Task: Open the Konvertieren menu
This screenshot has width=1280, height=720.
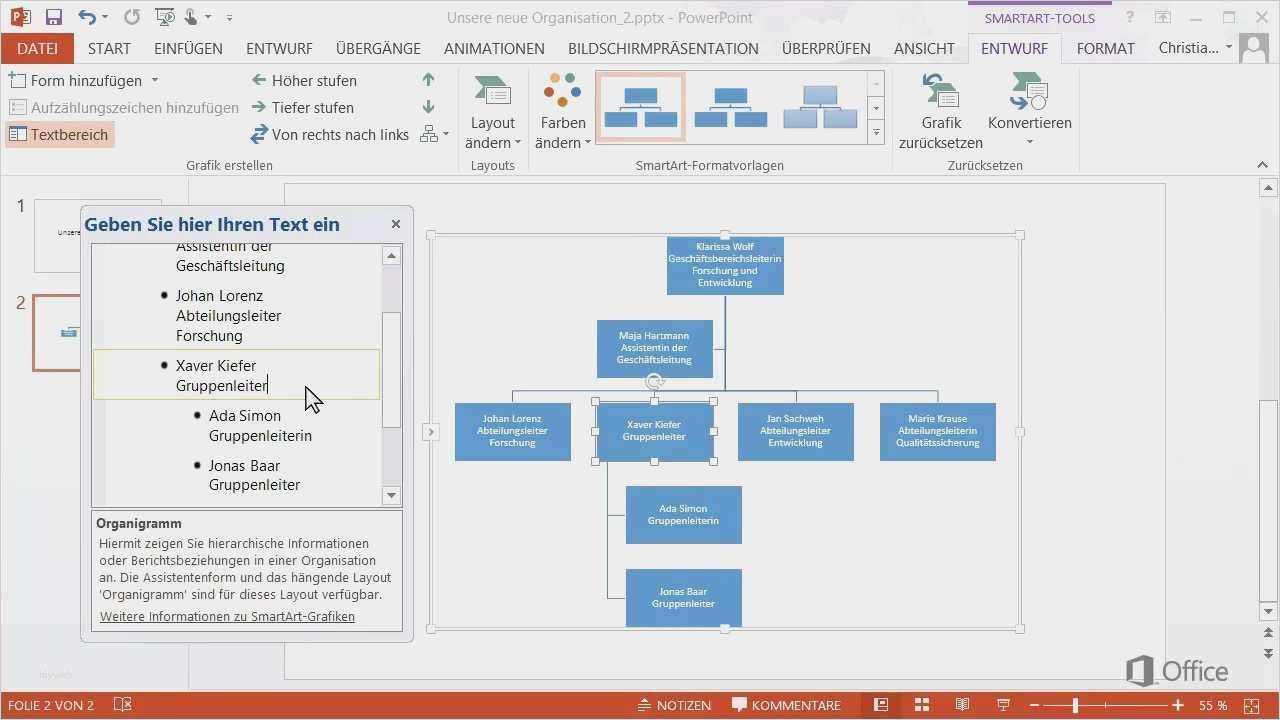Action: (1030, 111)
